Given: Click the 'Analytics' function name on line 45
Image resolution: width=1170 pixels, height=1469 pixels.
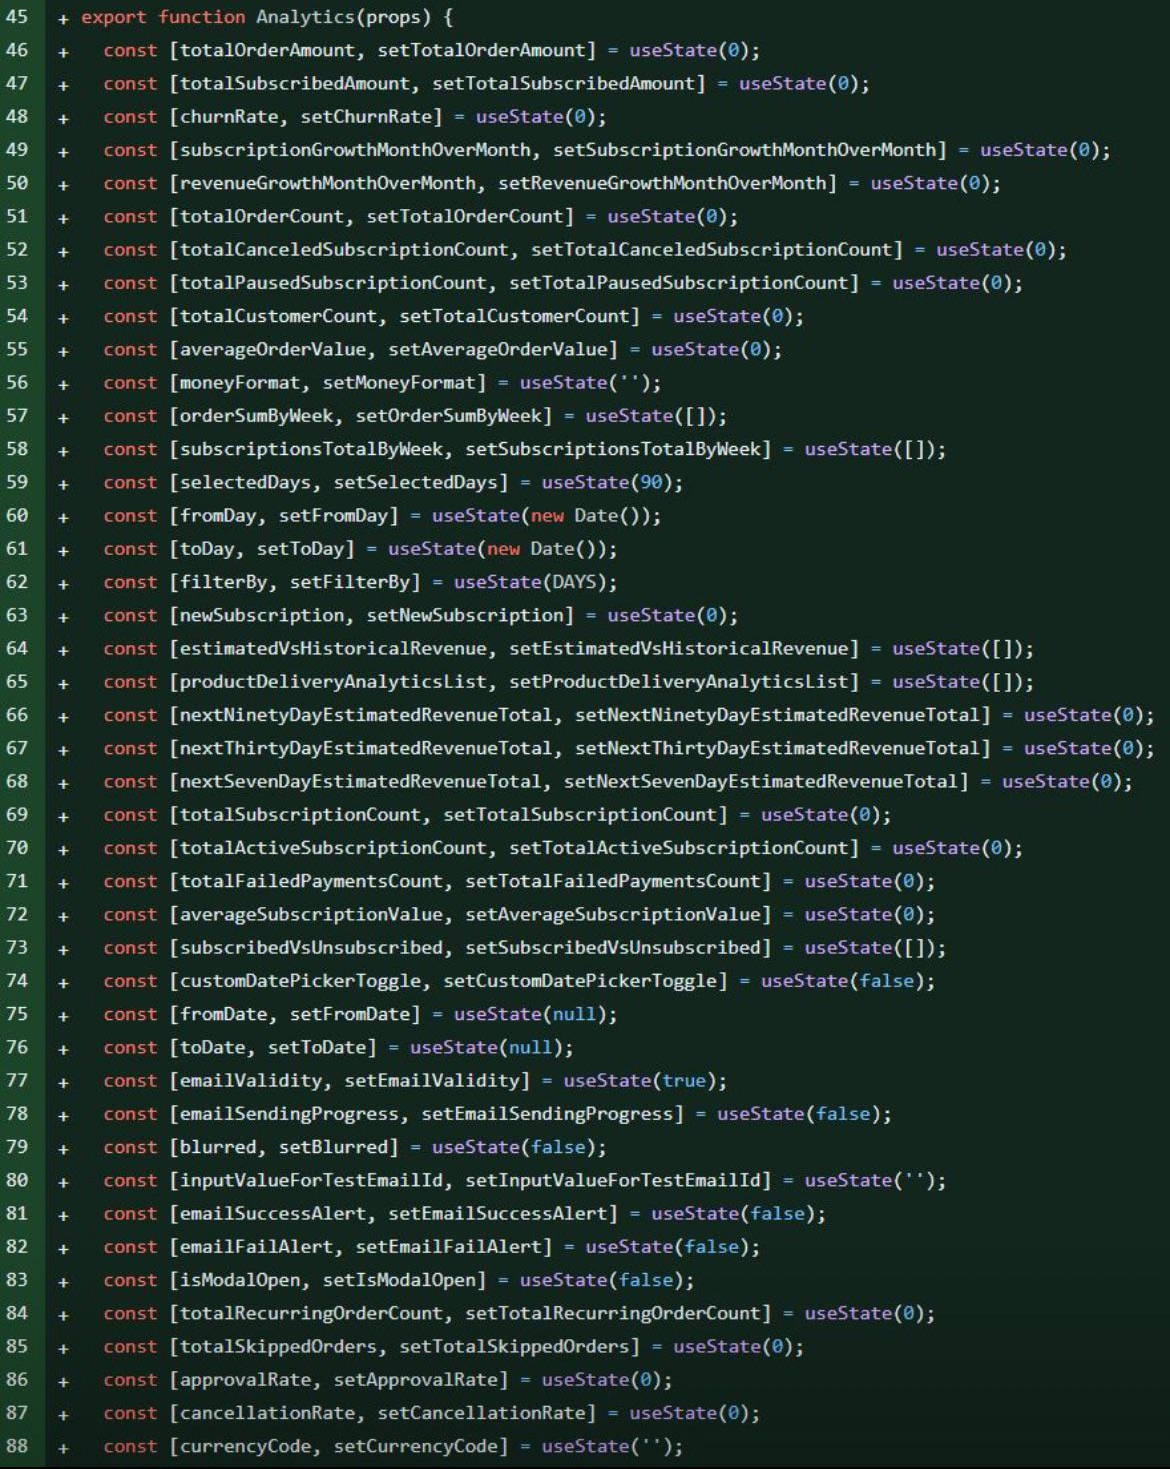Looking at the screenshot, I should (305, 17).
